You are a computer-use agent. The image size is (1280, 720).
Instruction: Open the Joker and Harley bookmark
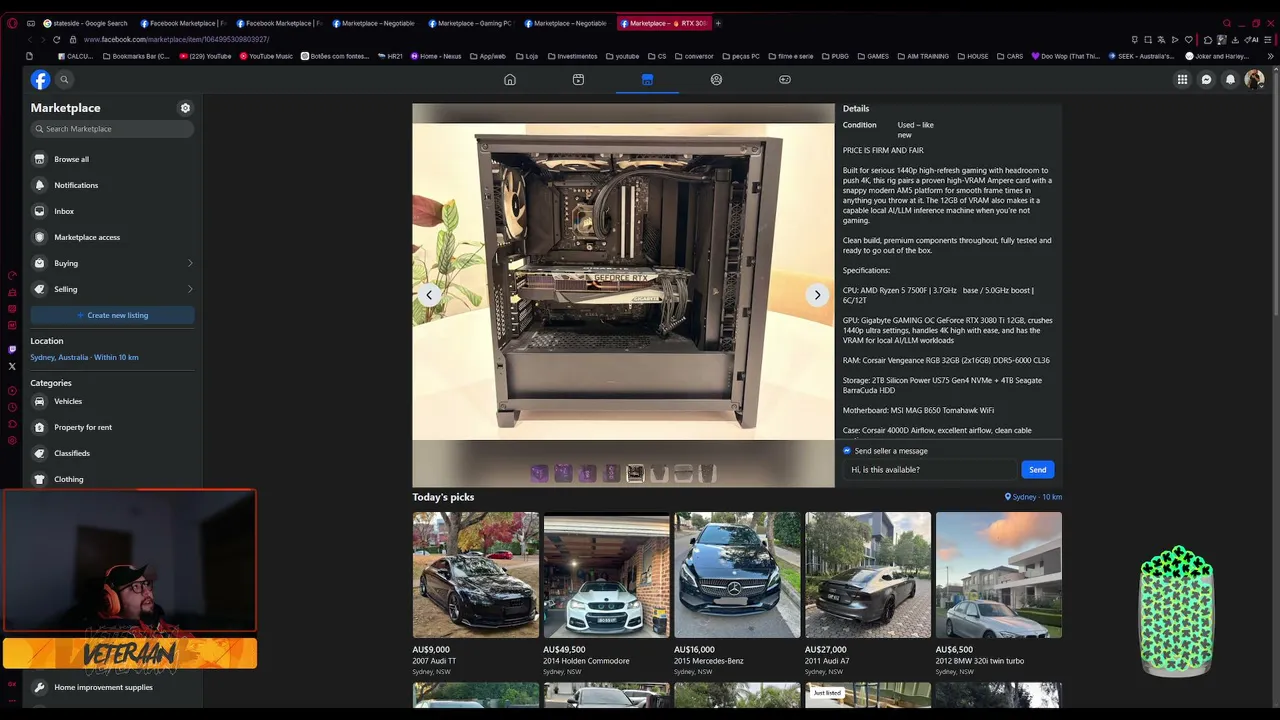pos(1217,56)
